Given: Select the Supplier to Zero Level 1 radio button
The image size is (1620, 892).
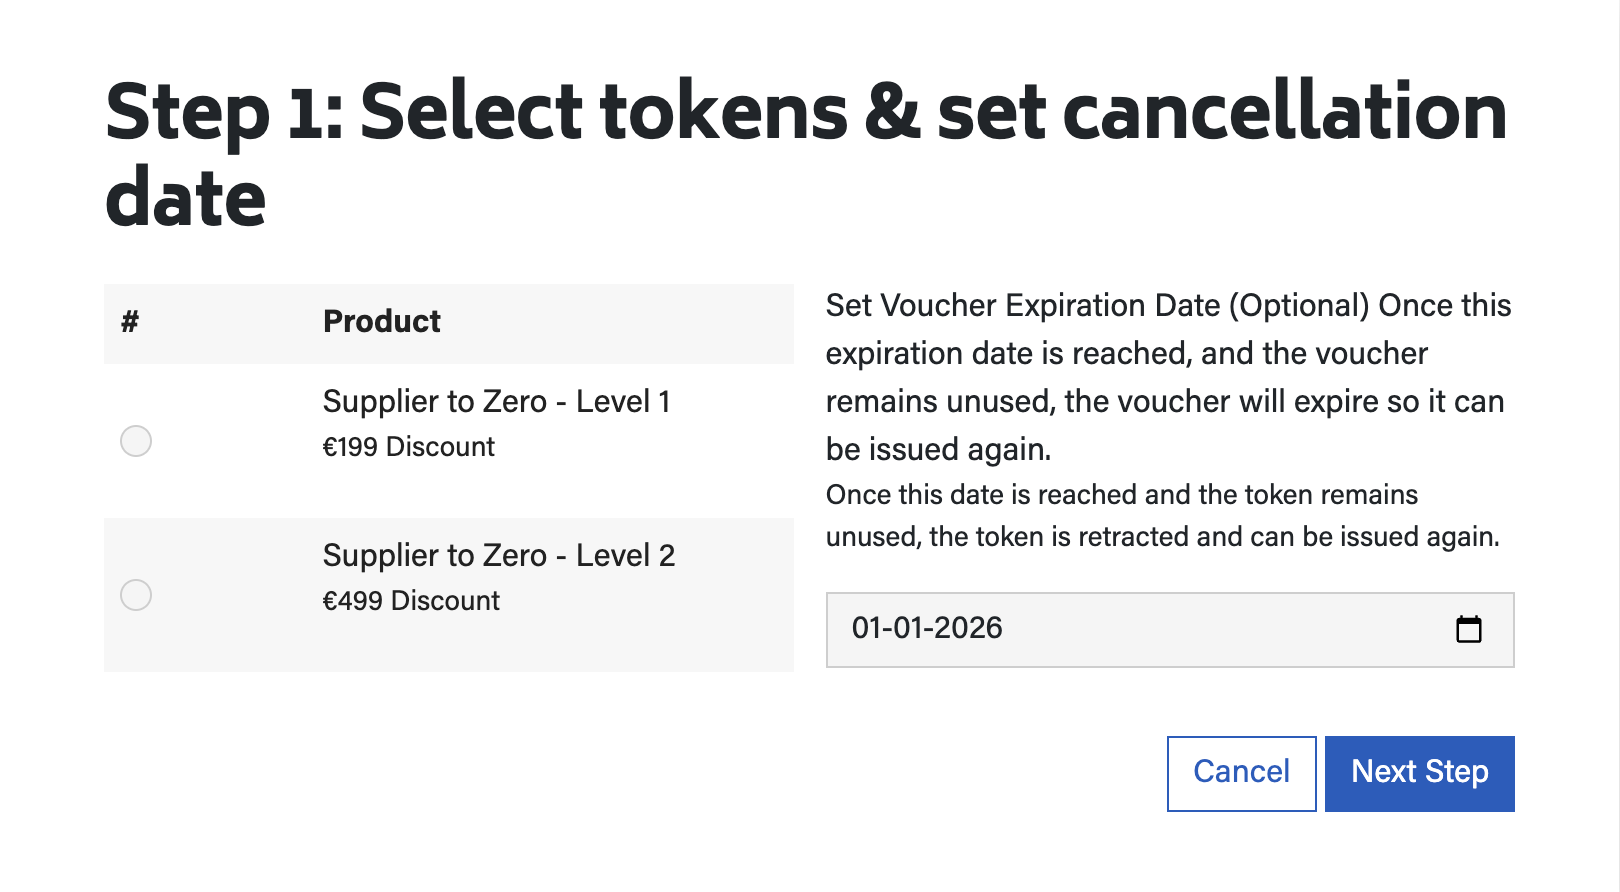Looking at the screenshot, I should pyautogui.click(x=136, y=441).
